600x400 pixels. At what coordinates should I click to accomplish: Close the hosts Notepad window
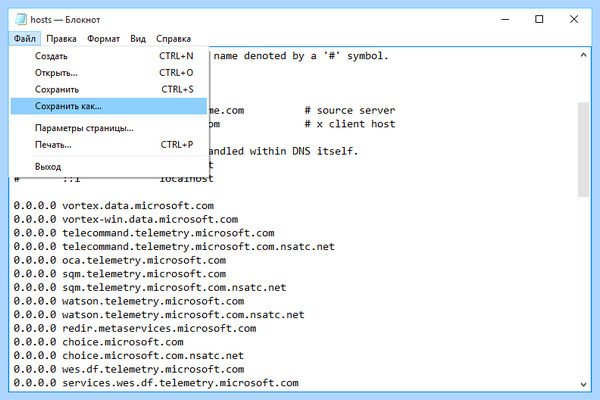point(574,19)
